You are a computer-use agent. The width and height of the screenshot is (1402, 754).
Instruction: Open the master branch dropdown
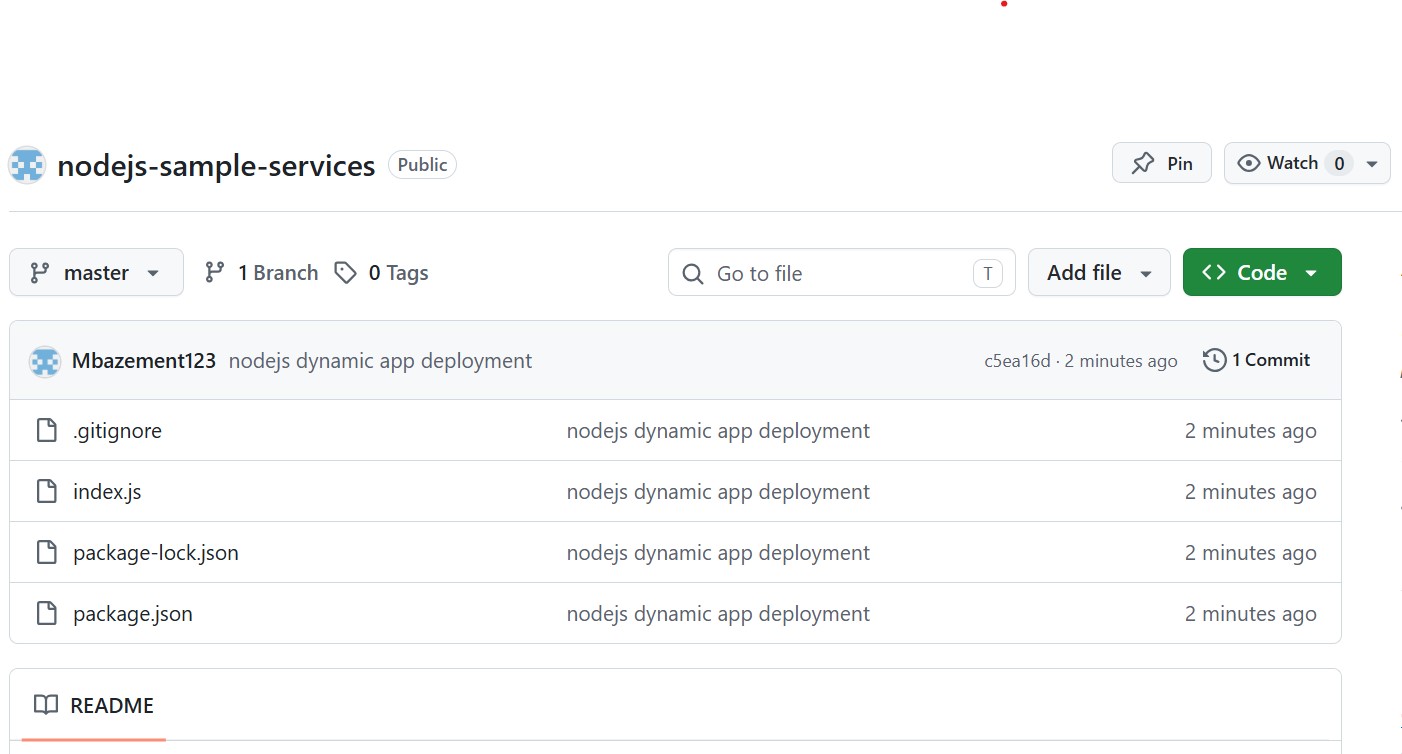(x=96, y=272)
